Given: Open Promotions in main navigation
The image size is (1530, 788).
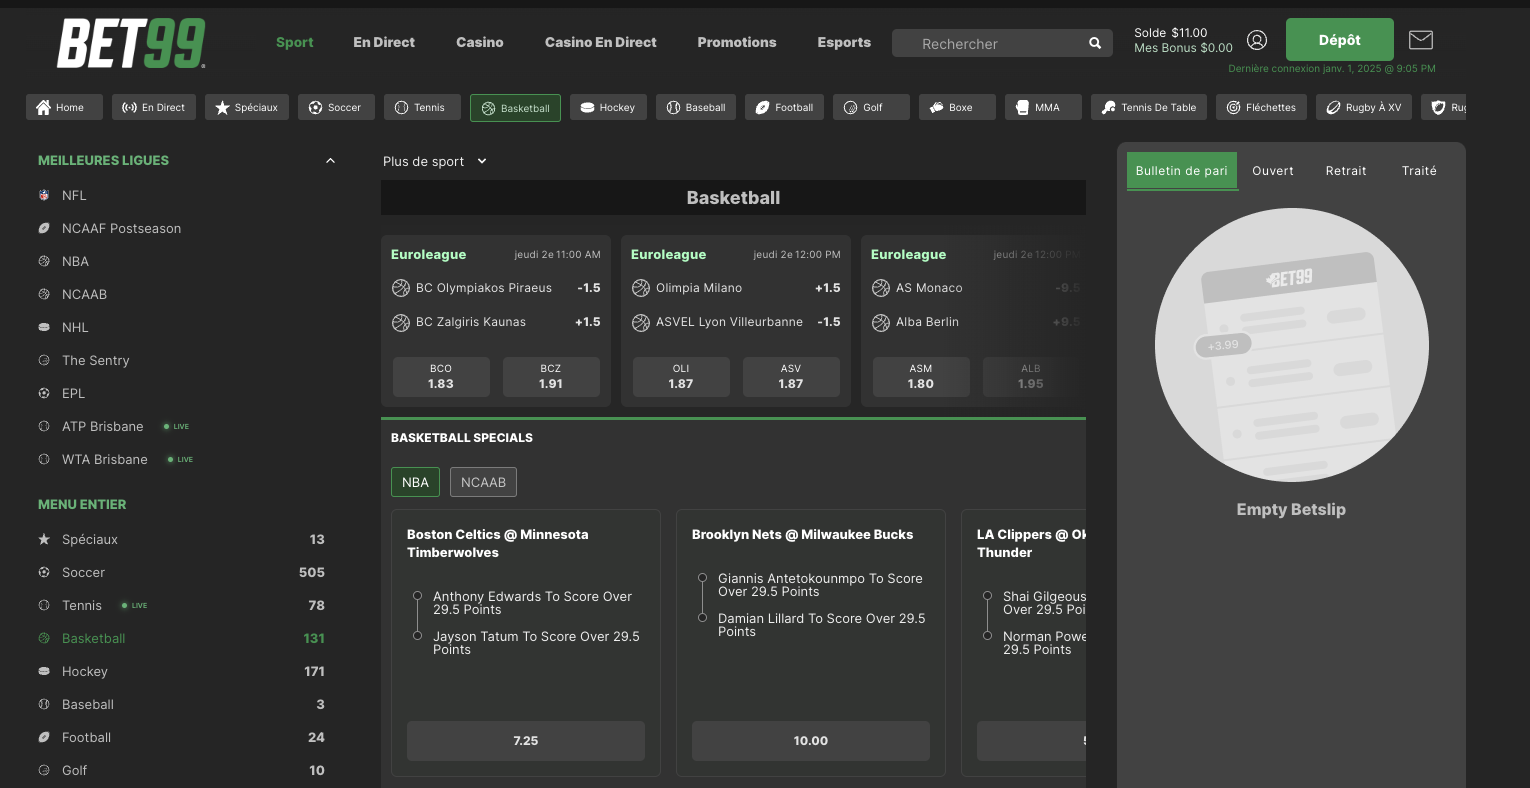Looking at the screenshot, I should point(737,42).
